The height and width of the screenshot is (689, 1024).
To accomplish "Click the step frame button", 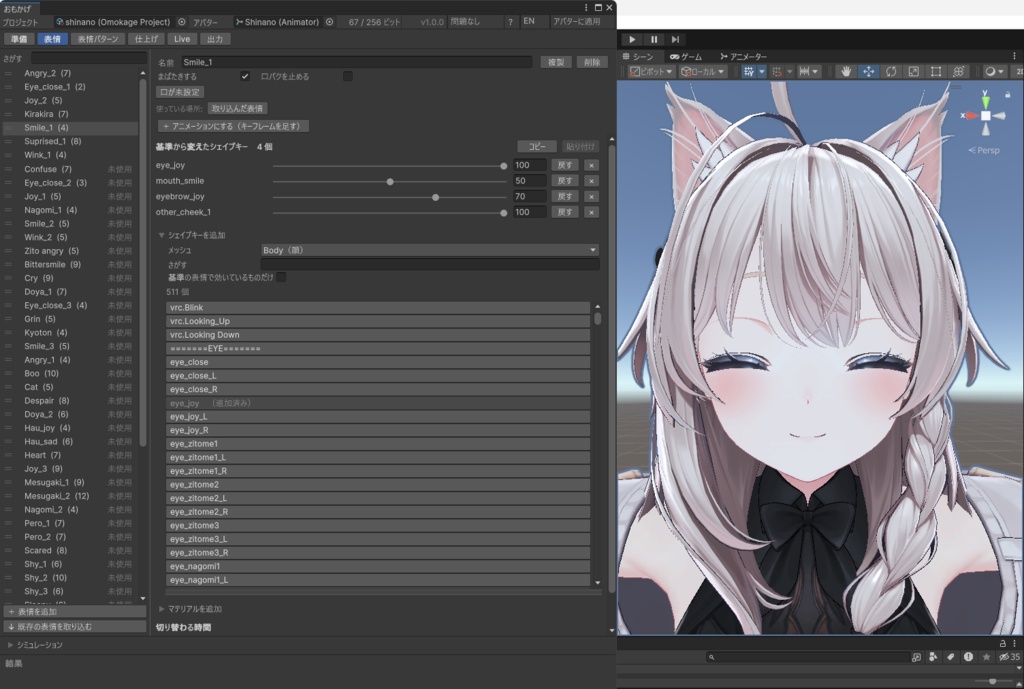I will (675, 39).
